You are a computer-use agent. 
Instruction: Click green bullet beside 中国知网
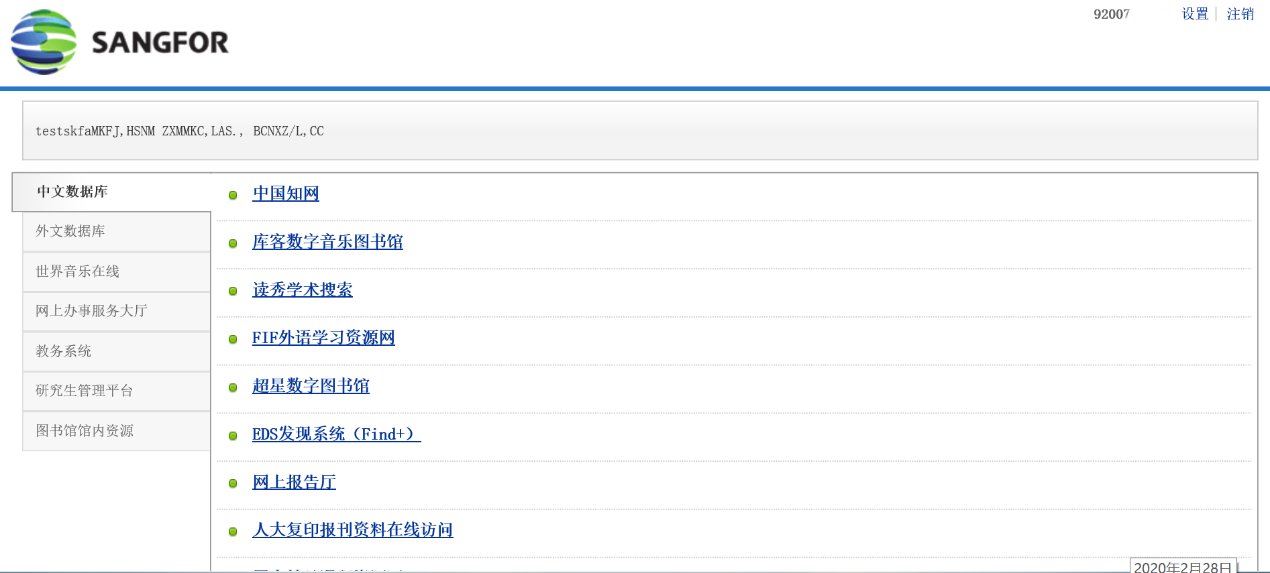[233, 195]
